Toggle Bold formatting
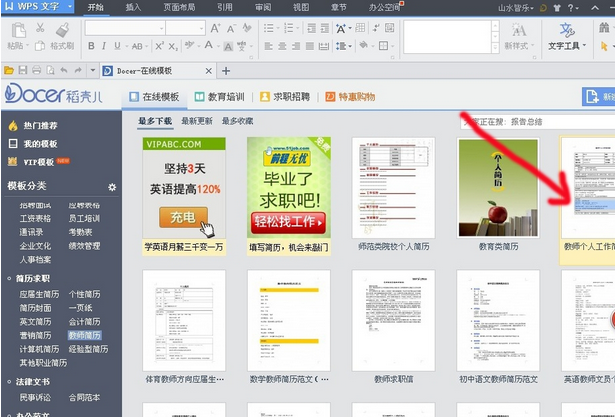 coord(91,46)
